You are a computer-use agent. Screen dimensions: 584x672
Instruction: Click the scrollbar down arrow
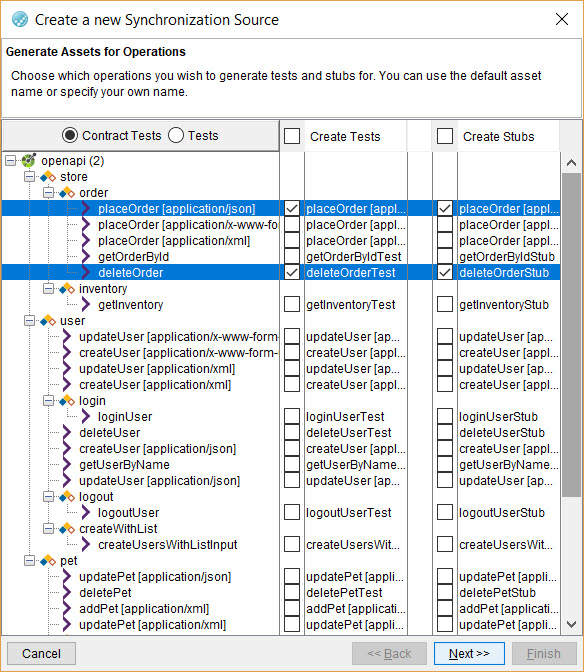tap(571, 624)
